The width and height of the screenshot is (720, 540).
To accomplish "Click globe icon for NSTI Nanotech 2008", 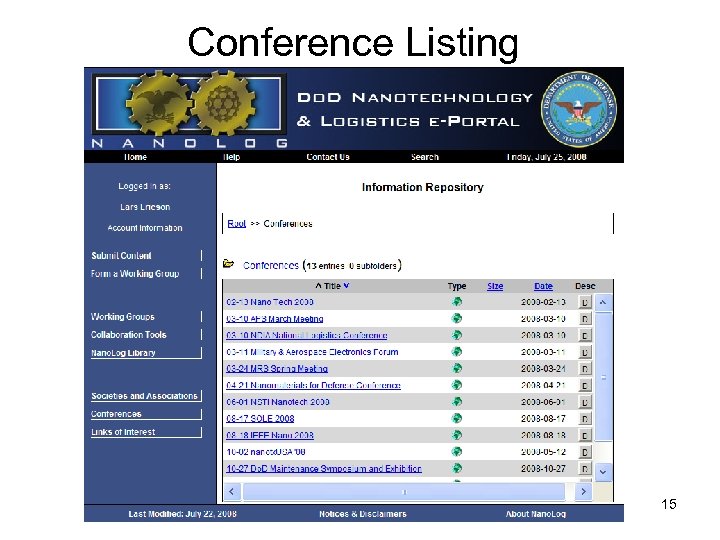I will click(x=457, y=402).
